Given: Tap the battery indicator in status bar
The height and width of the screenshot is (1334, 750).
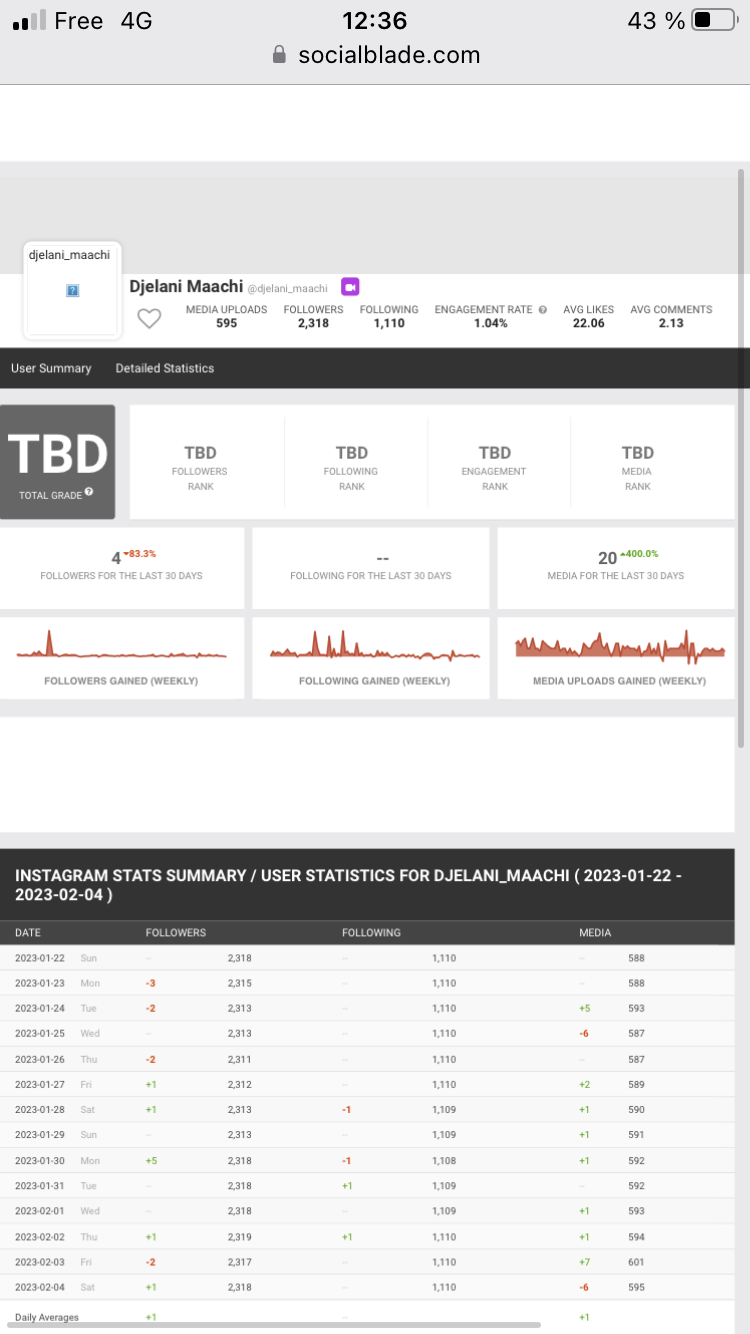Looking at the screenshot, I should pyautogui.click(x=713, y=20).
